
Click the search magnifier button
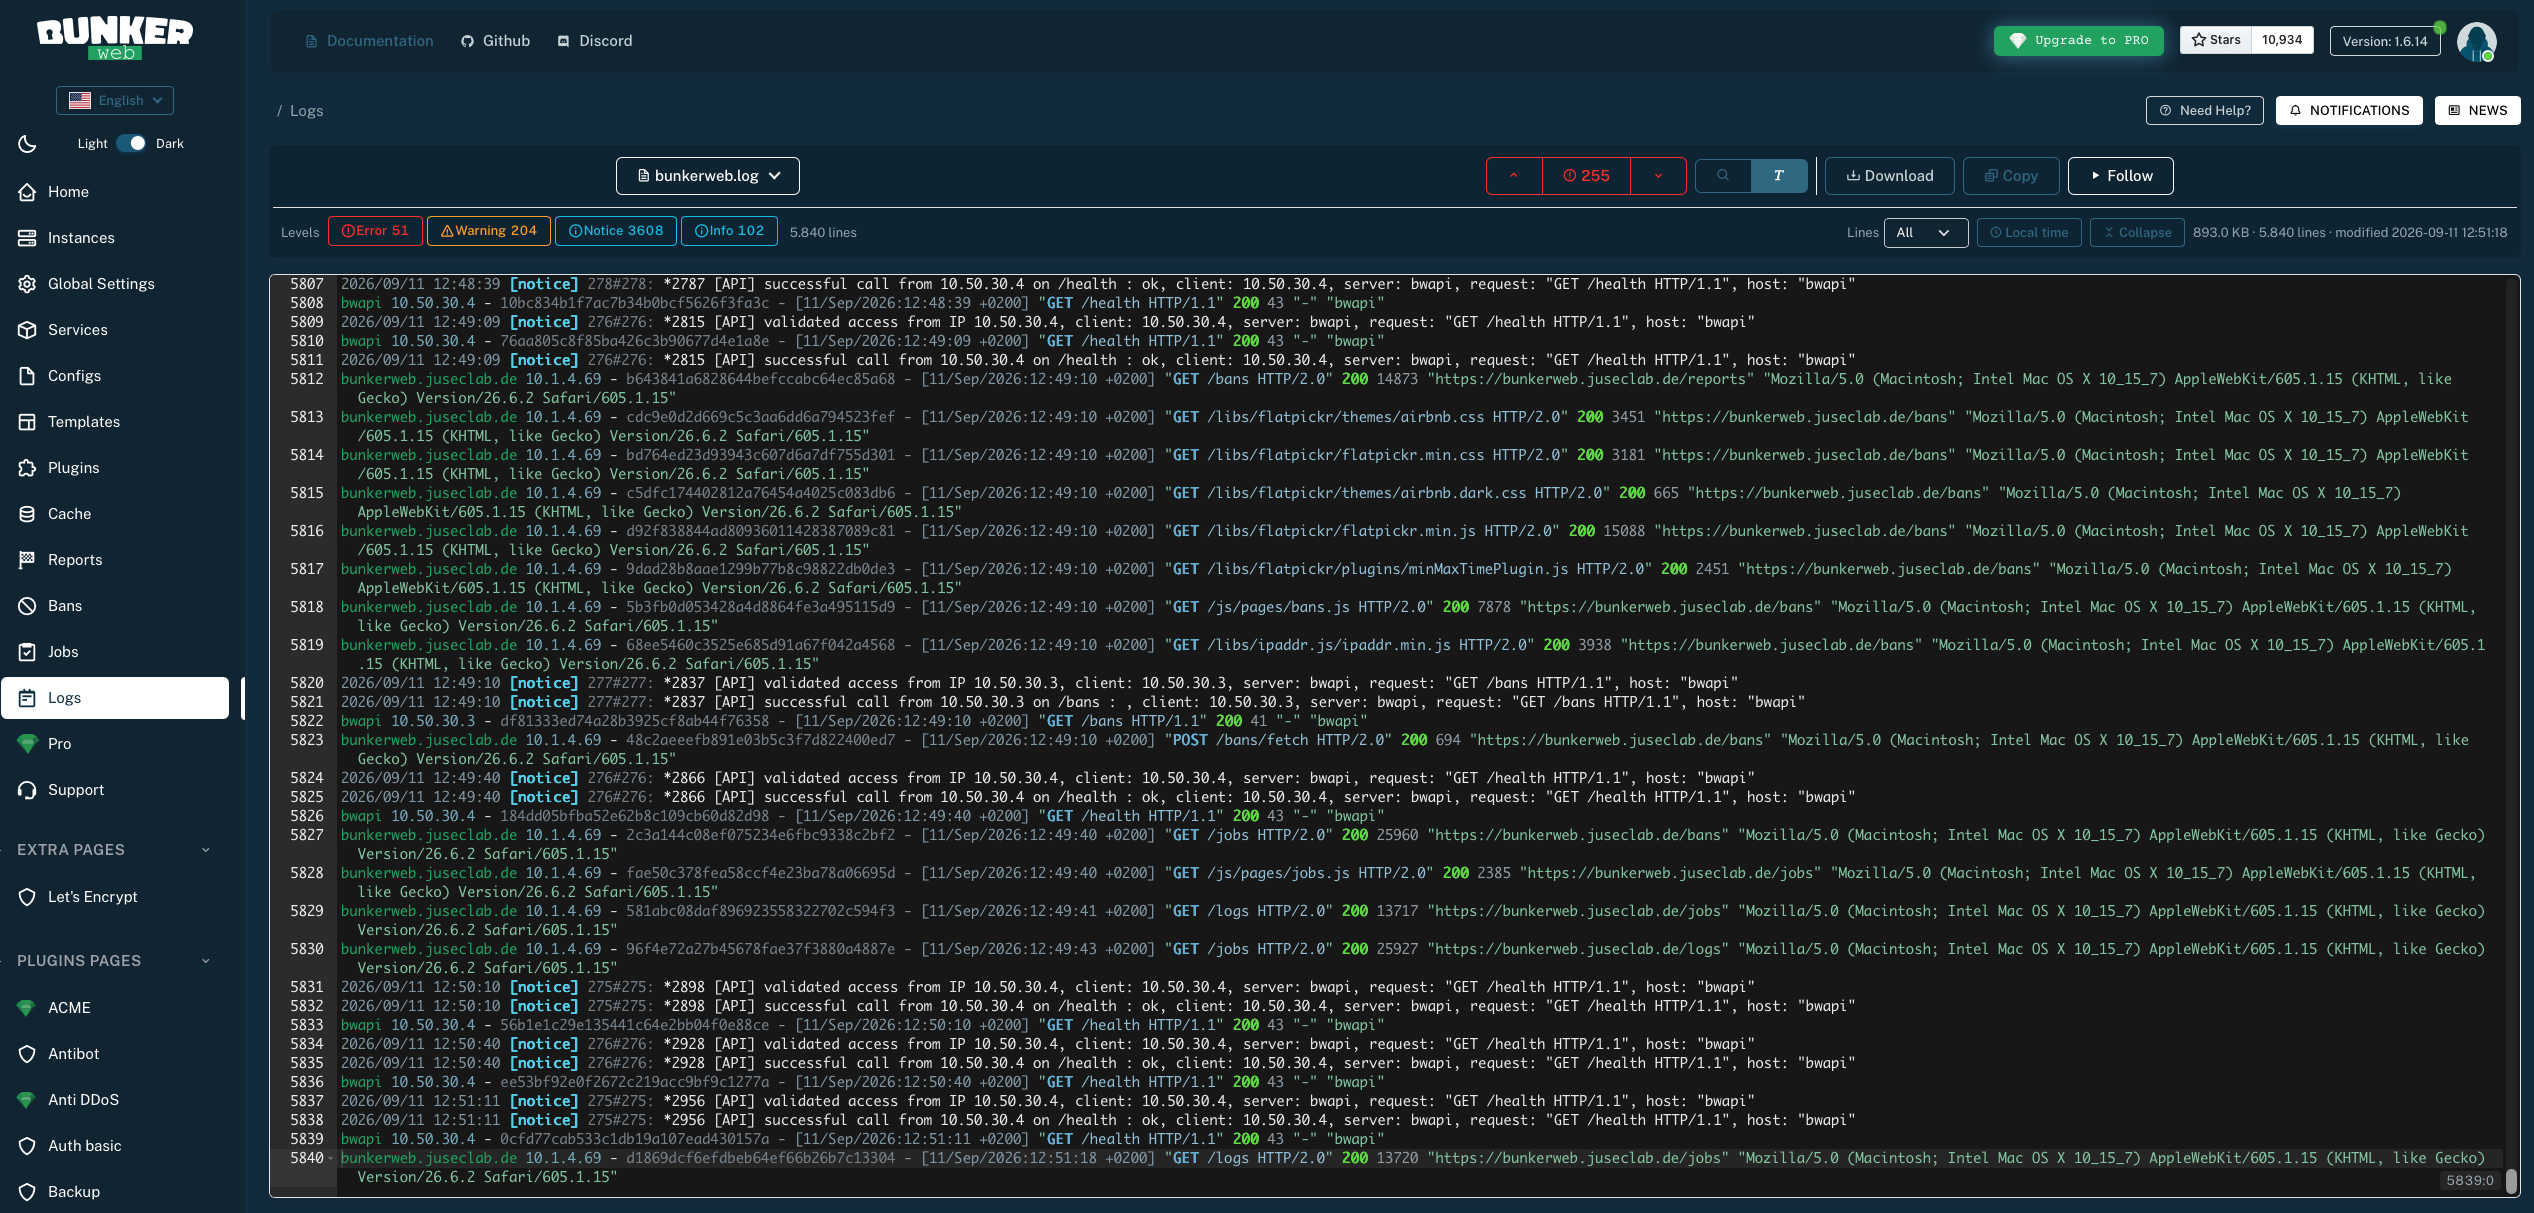click(1723, 176)
